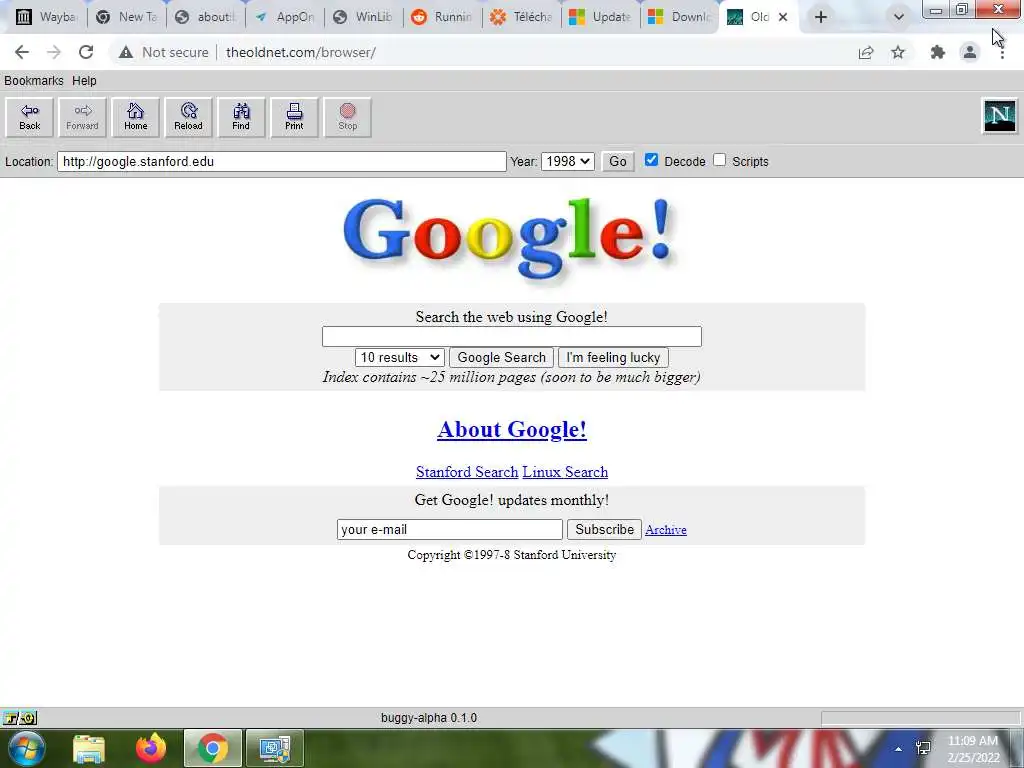Click Chrome's forward arrow
This screenshot has height=768, width=1024.
pos(54,52)
